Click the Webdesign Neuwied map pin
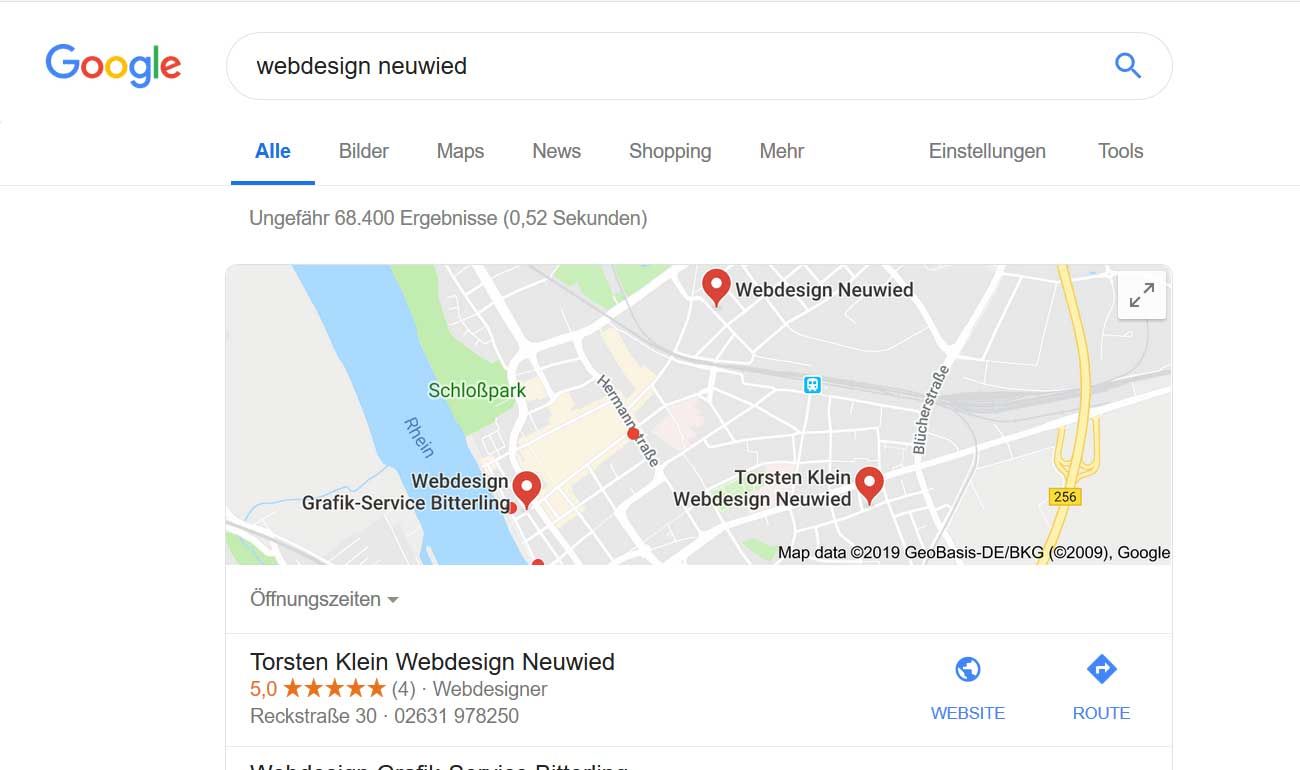Image resolution: width=1300 pixels, height=770 pixels. pyautogui.click(x=716, y=287)
